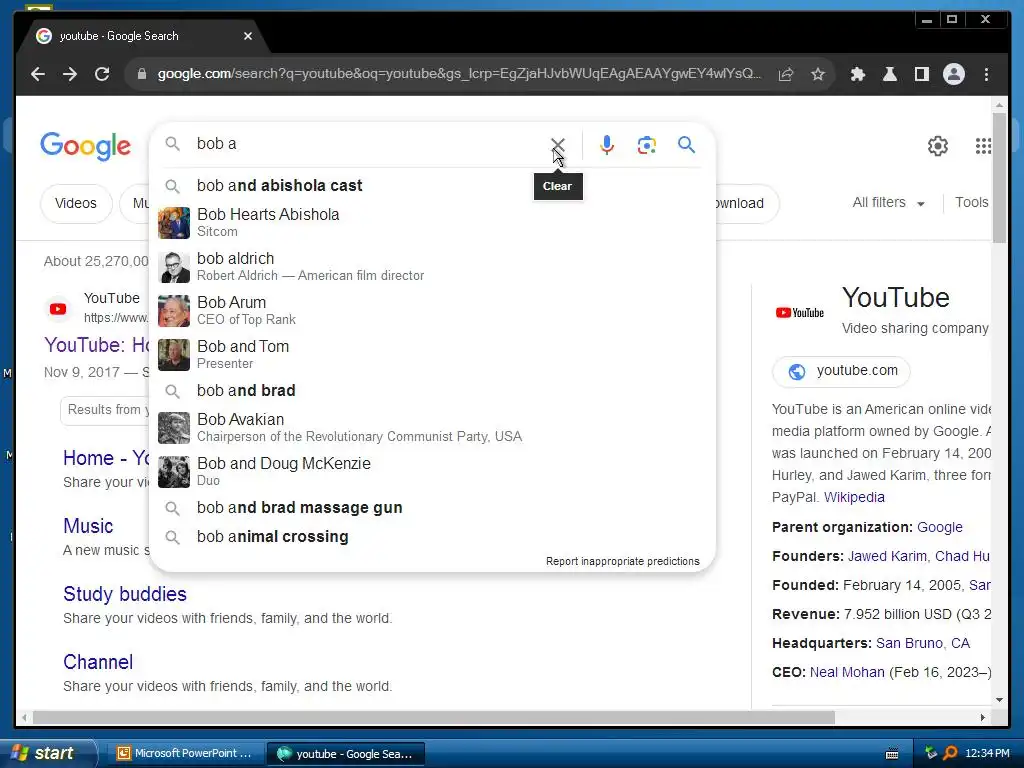Click scroll down arrow on vertical scrollbar

tap(999, 699)
